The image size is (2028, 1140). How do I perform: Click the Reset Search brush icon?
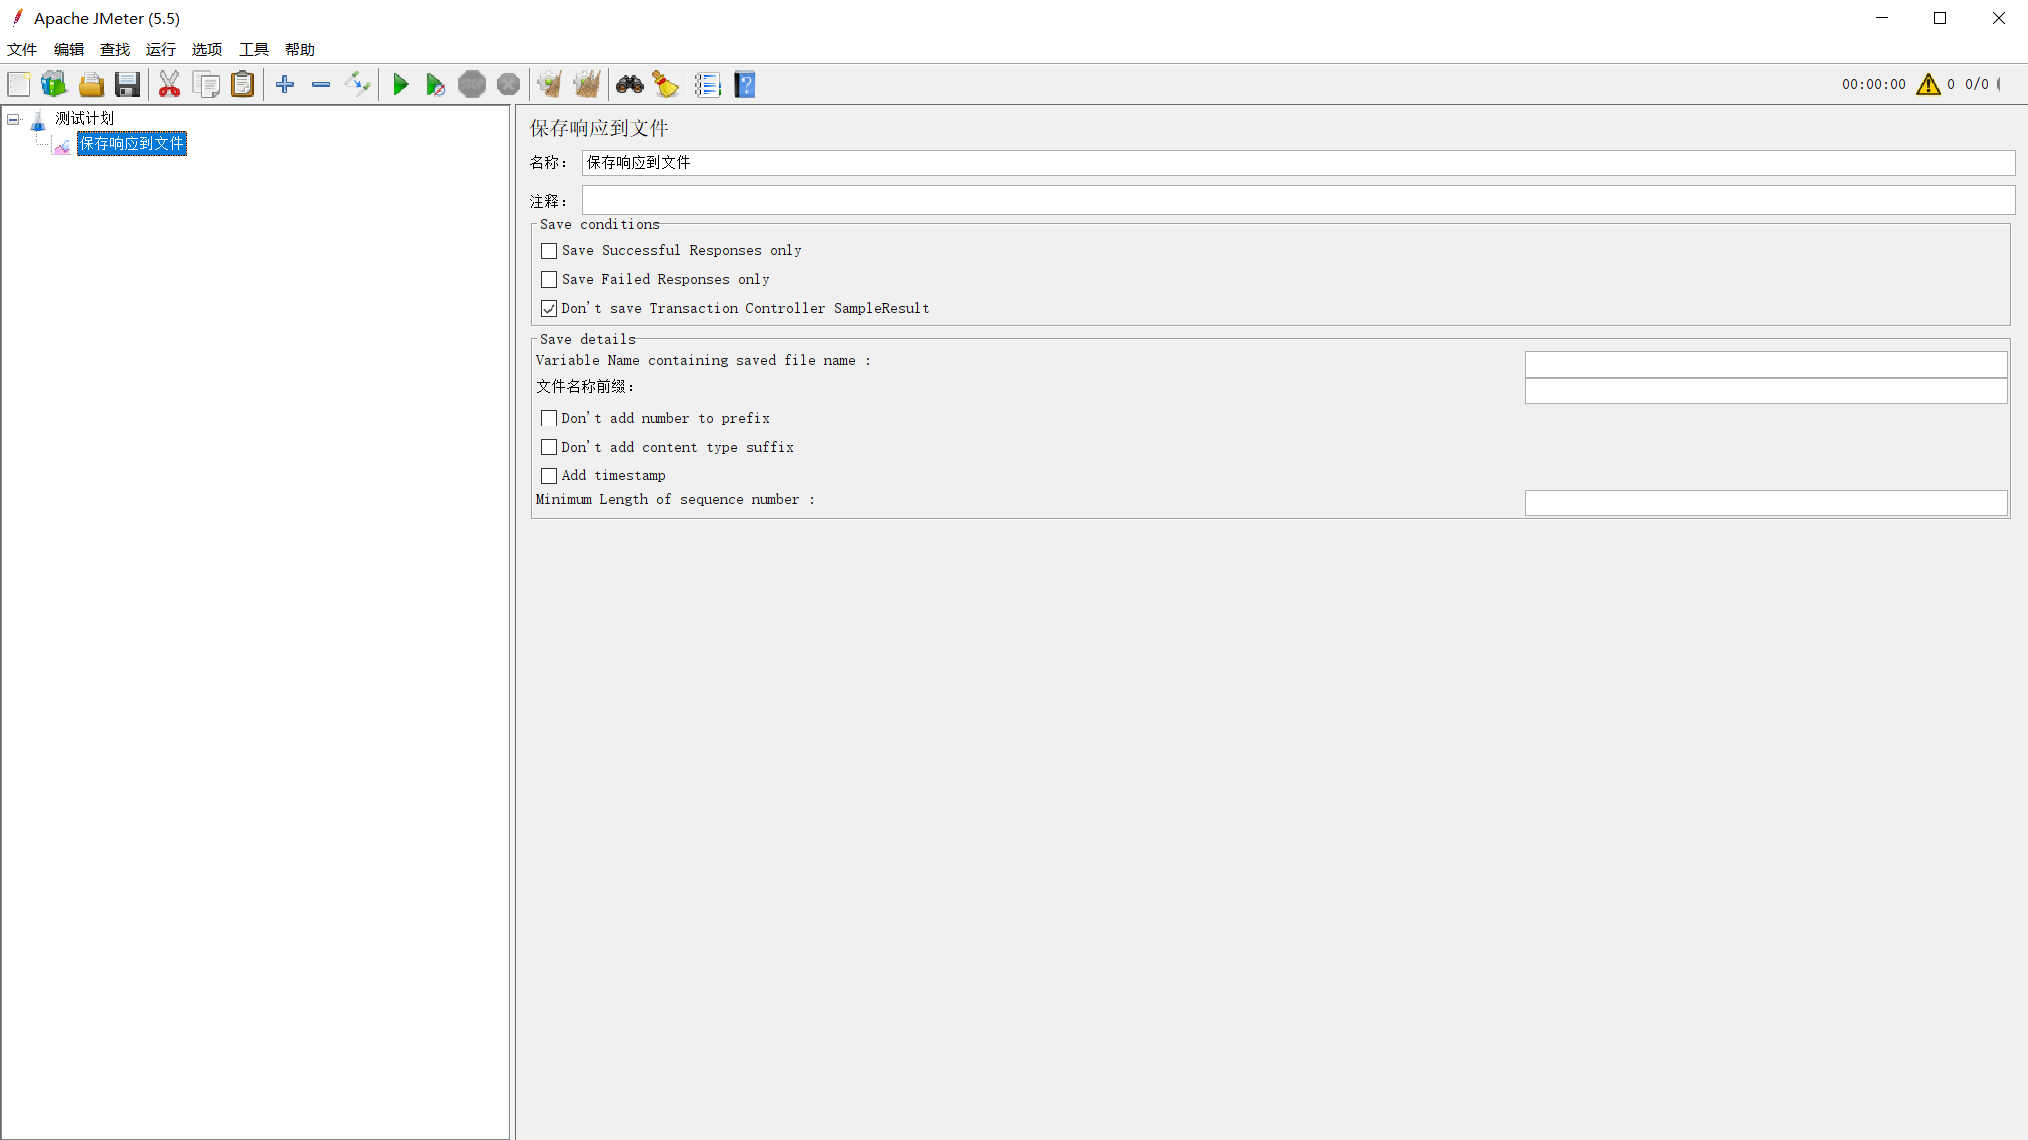(x=666, y=85)
